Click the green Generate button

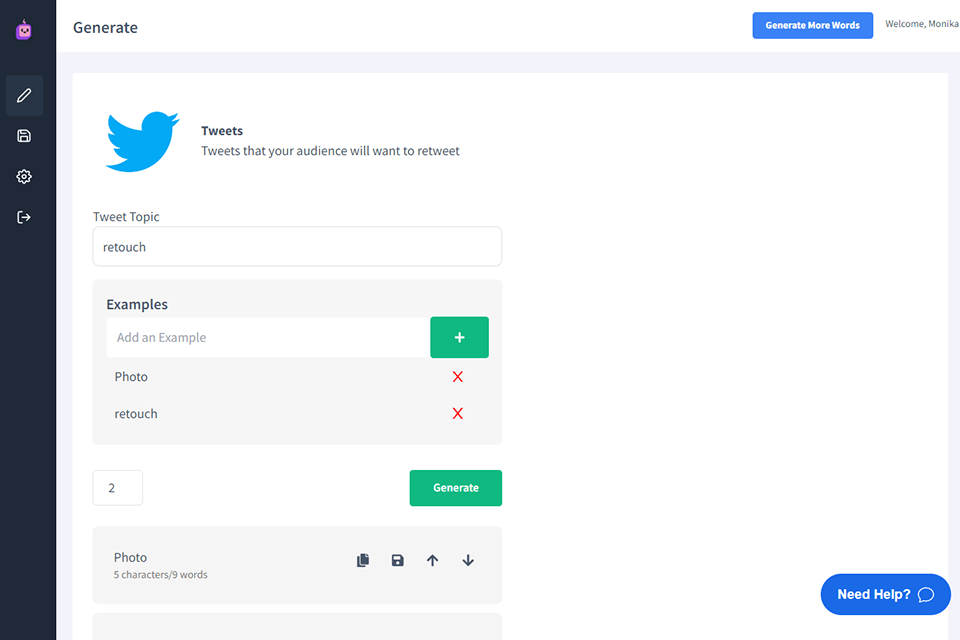[456, 488]
